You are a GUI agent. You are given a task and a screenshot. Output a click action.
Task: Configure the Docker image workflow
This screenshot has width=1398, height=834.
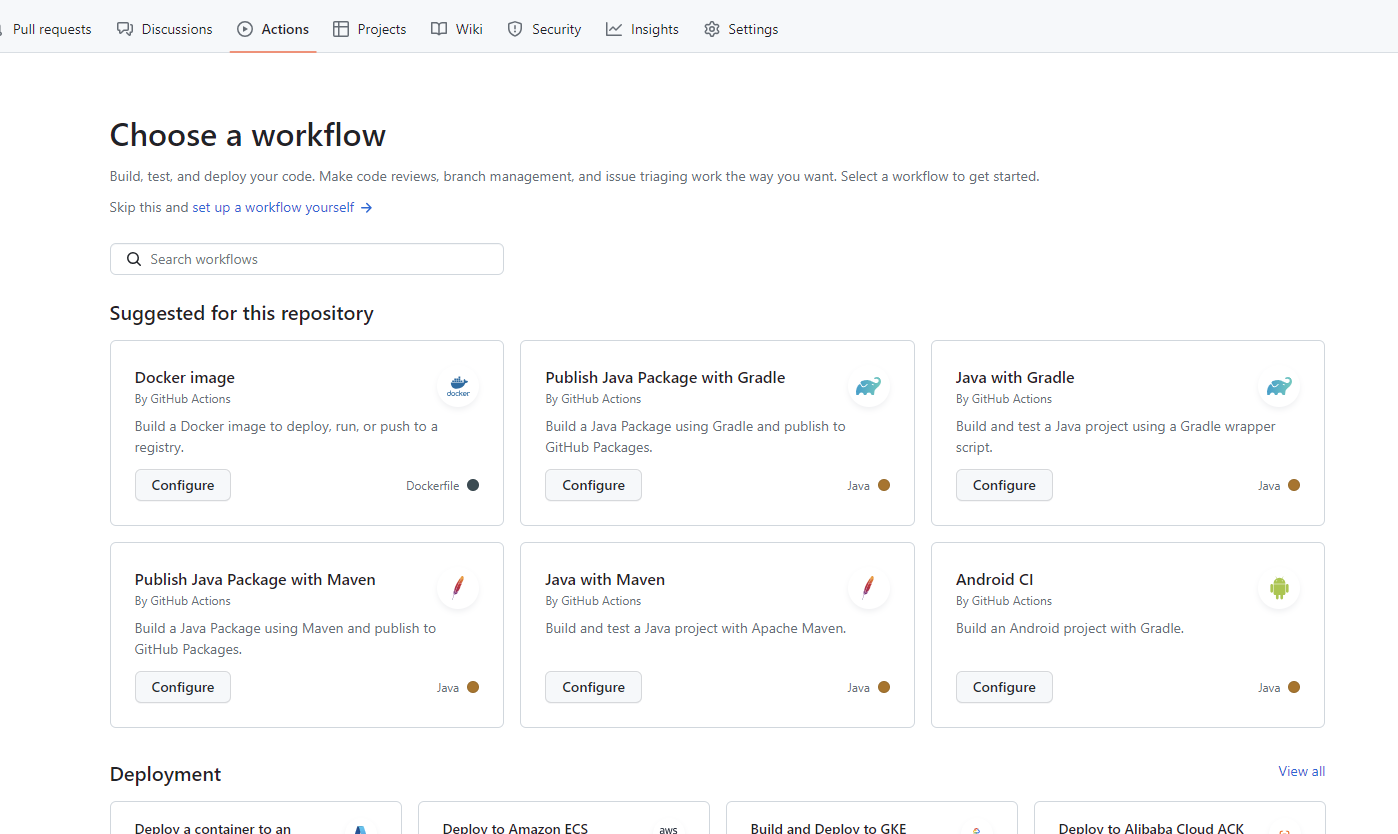(183, 485)
